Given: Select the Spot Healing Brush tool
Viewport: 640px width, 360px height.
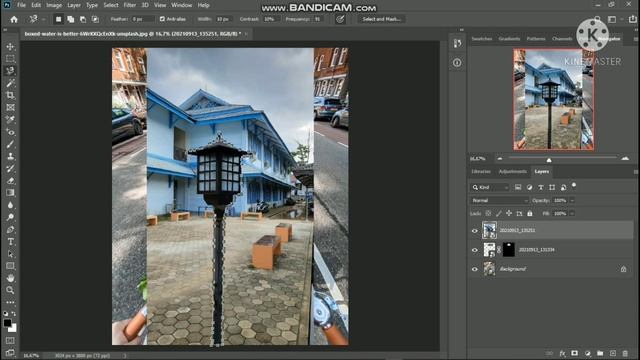Looking at the screenshot, I should [10, 132].
